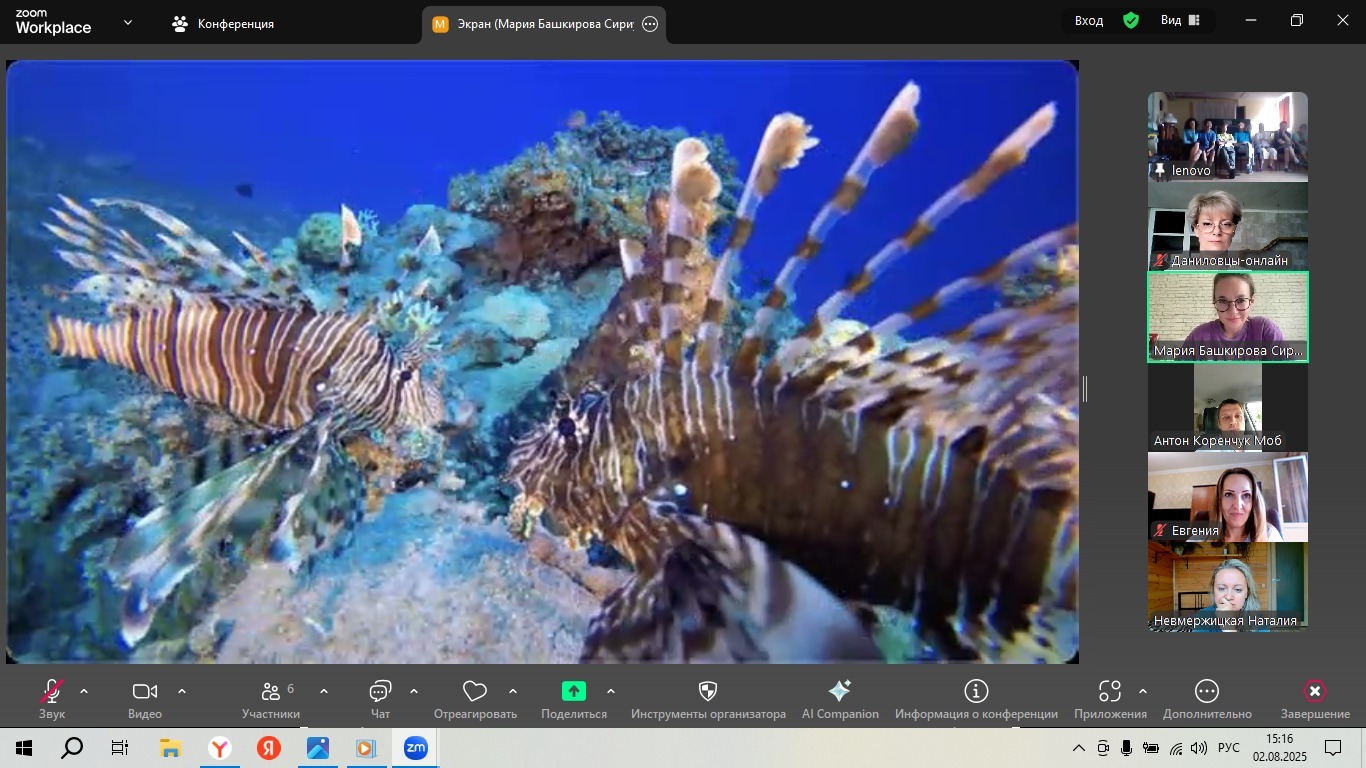This screenshot has height=768, width=1366.
Task: Select the Экран shared screen tab
Action: pyautogui.click(x=545, y=24)
